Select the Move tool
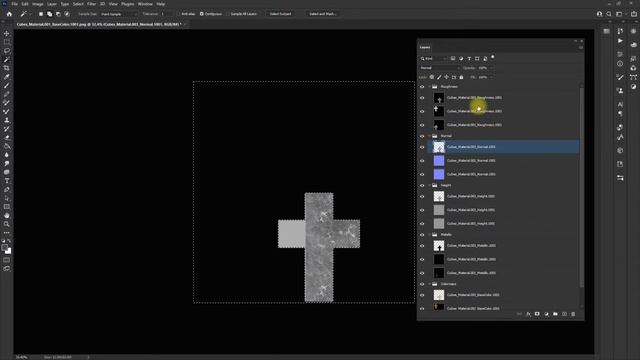640x360 pixels. (7, 33)
